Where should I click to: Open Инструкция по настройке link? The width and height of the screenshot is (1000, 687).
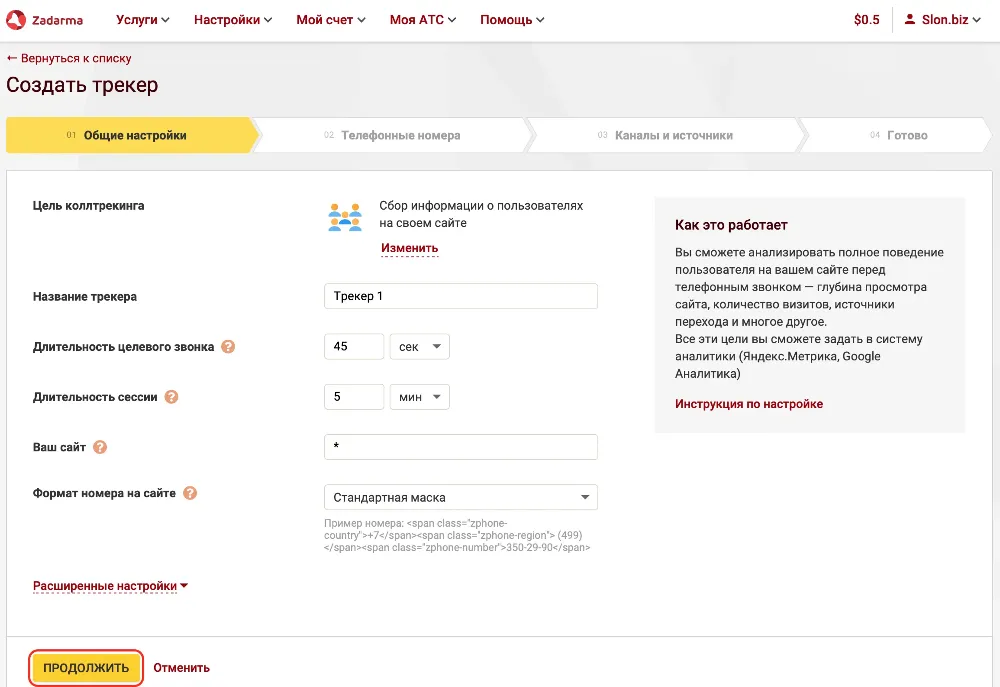(749, 404)
